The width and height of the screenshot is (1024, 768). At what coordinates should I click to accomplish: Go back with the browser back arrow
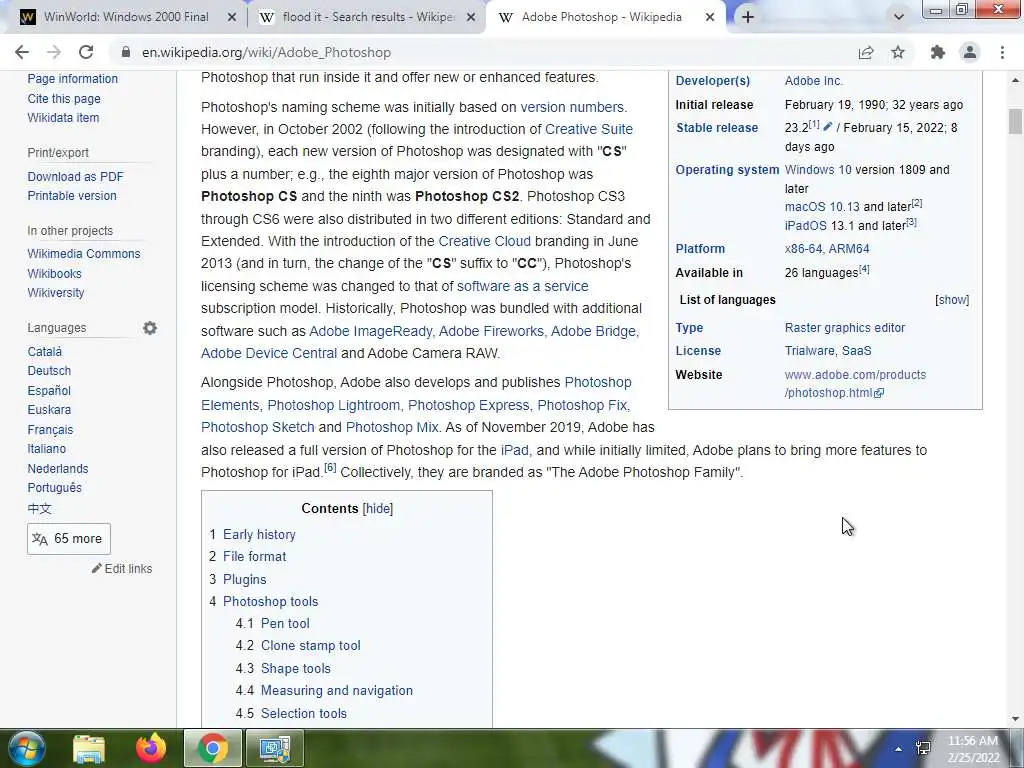(x=22, y=52)
